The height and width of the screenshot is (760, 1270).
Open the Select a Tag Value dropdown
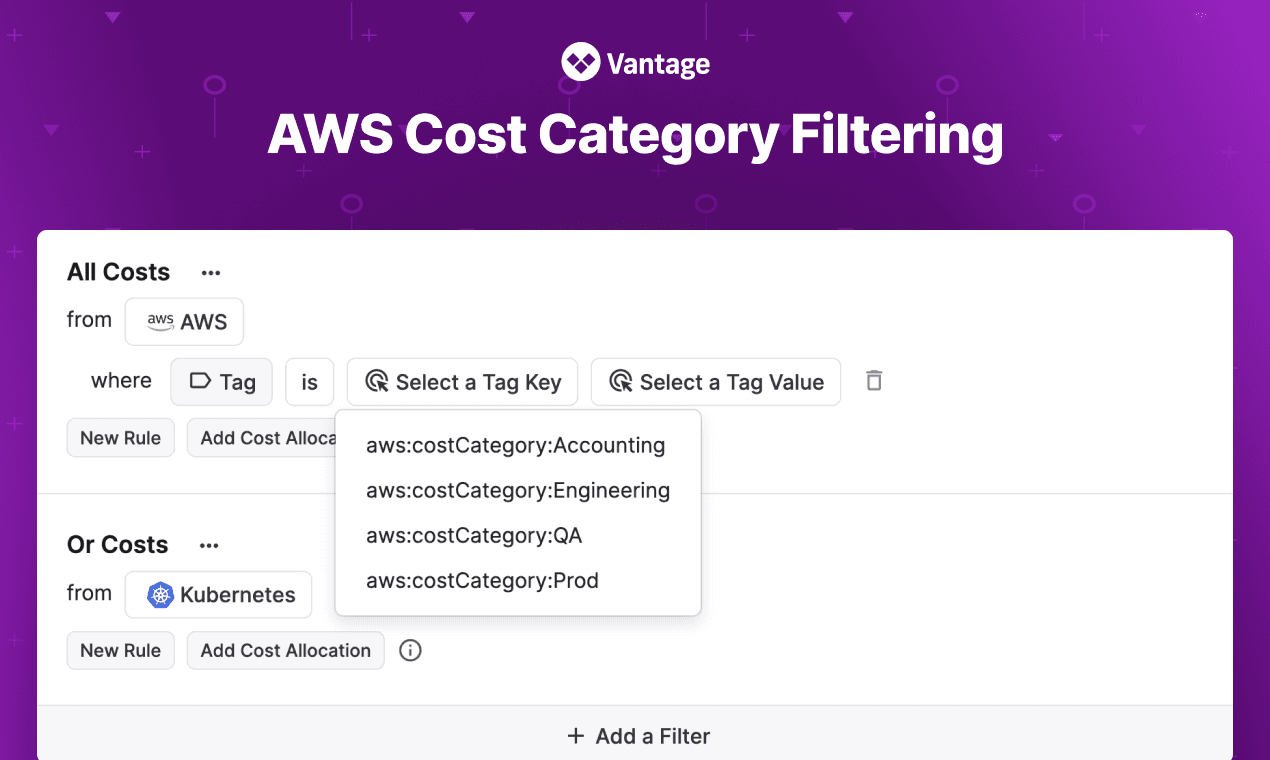point(715,381)
